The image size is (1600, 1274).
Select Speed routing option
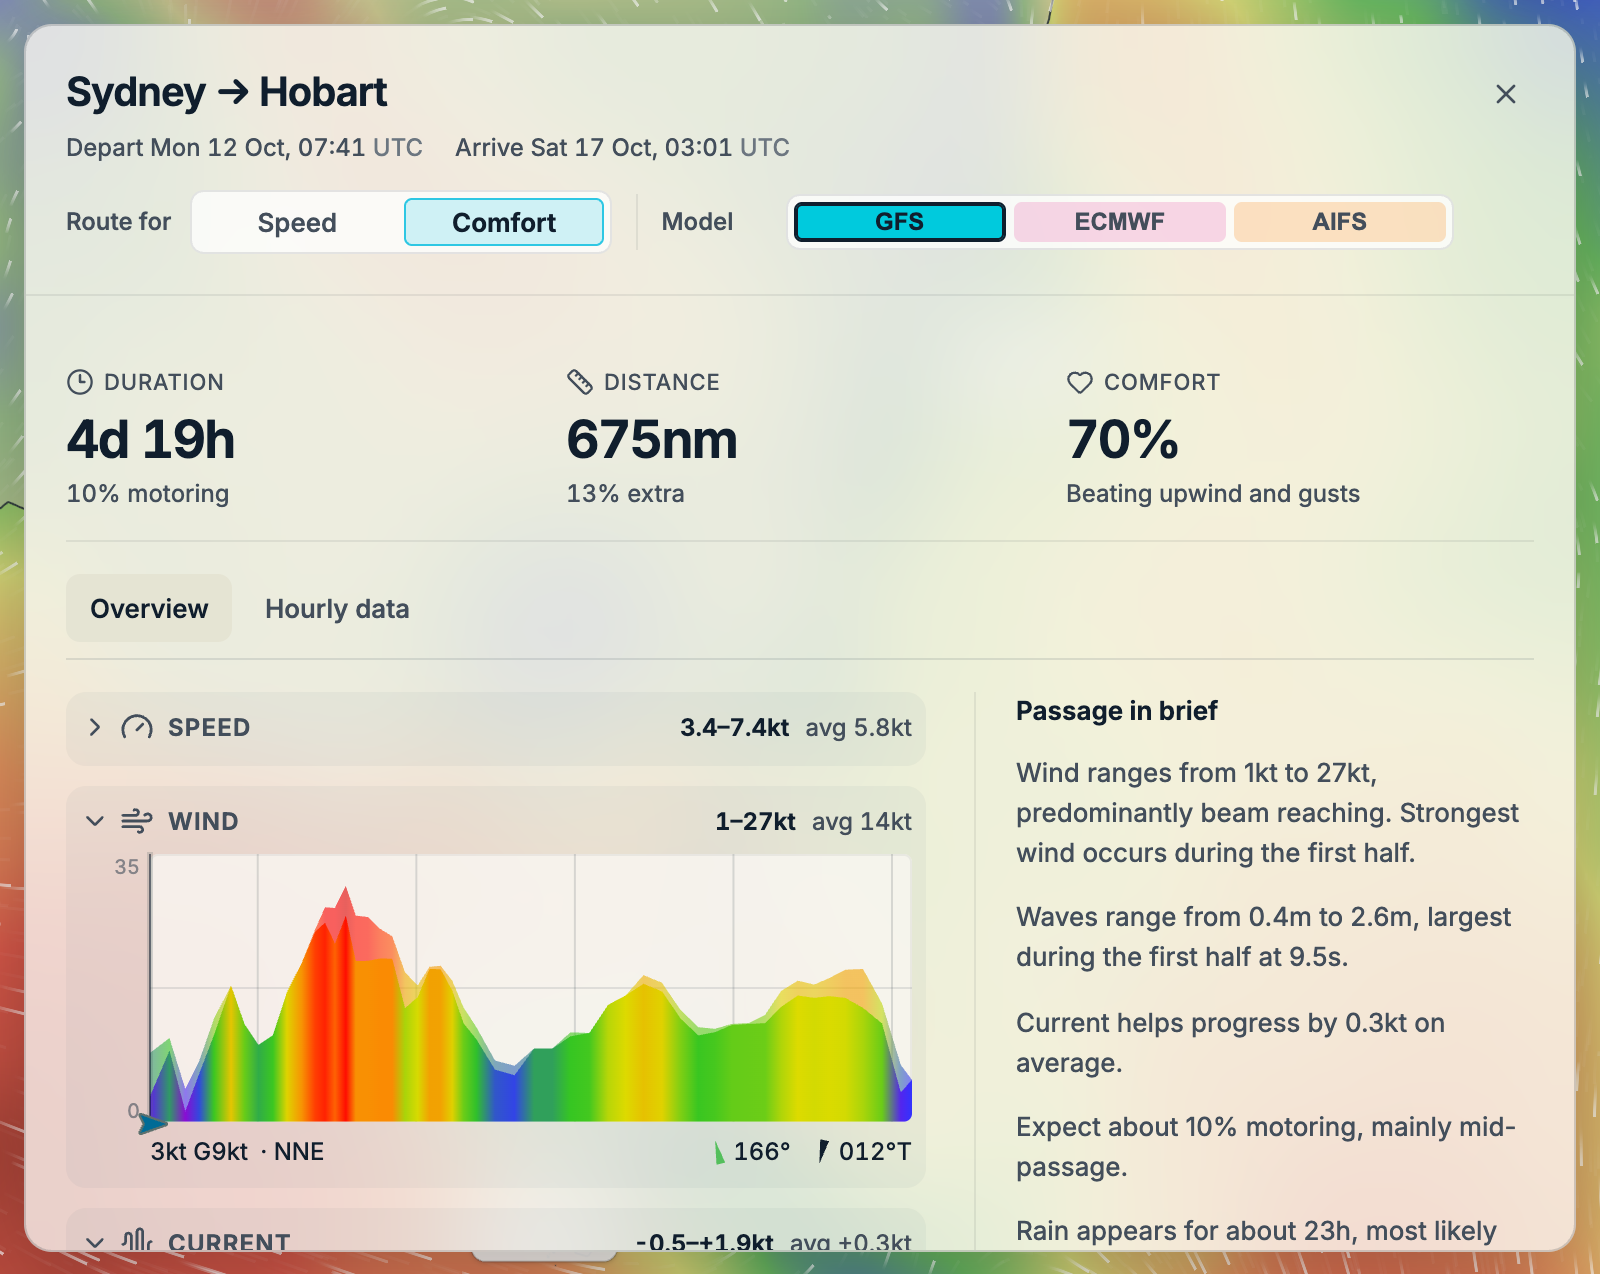pos(297,222)
